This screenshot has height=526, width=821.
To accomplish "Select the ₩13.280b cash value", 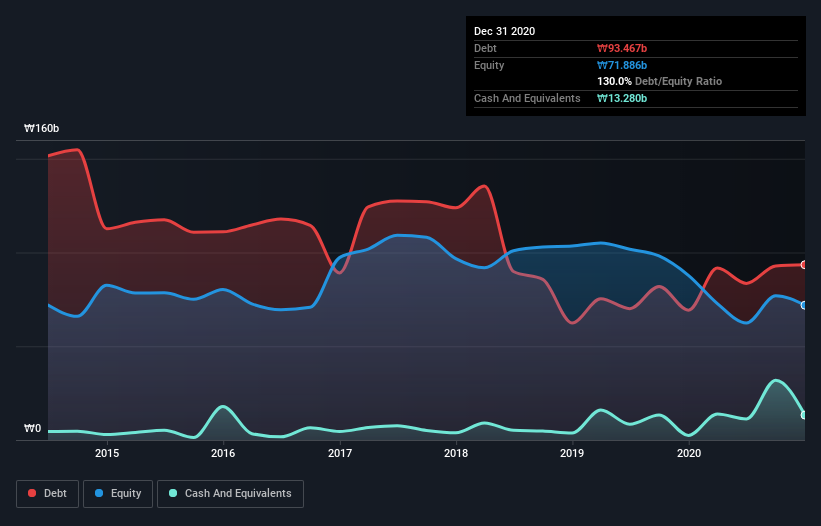I will [622, 98].
